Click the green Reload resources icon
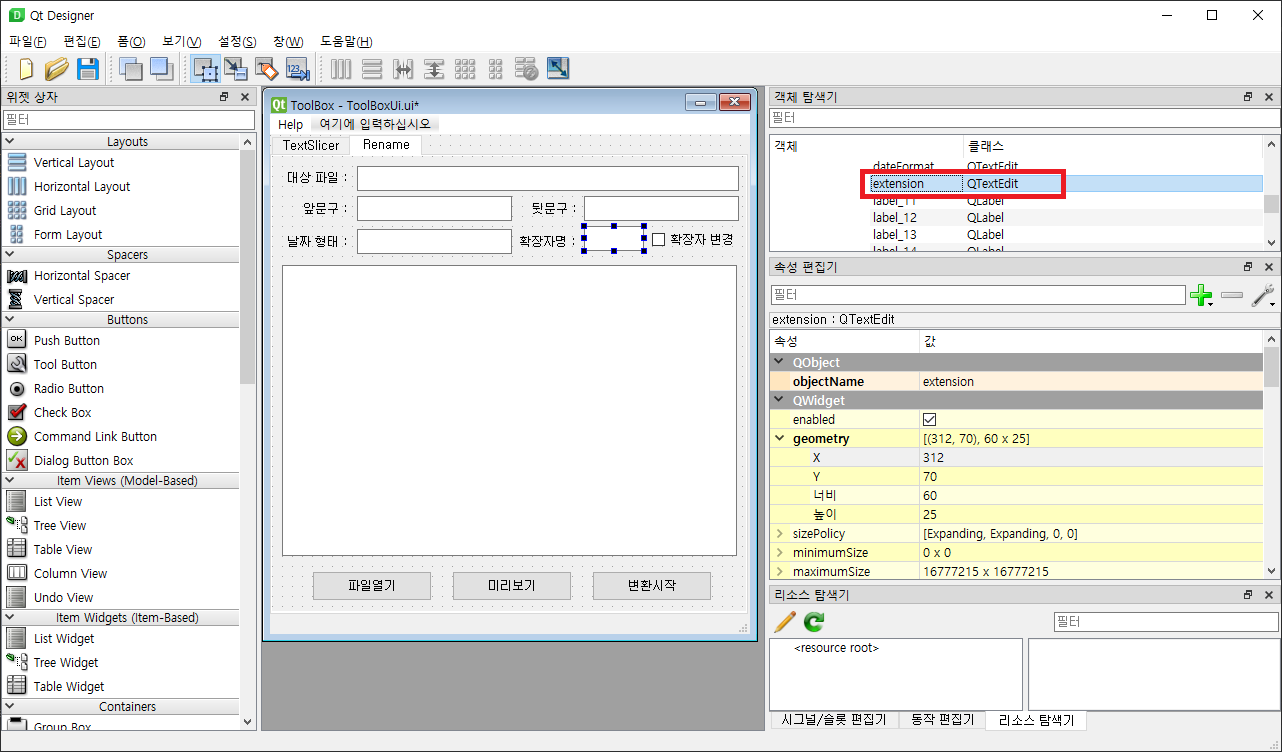This screenshot has height=752, width=1282. (x=812, y=621)
